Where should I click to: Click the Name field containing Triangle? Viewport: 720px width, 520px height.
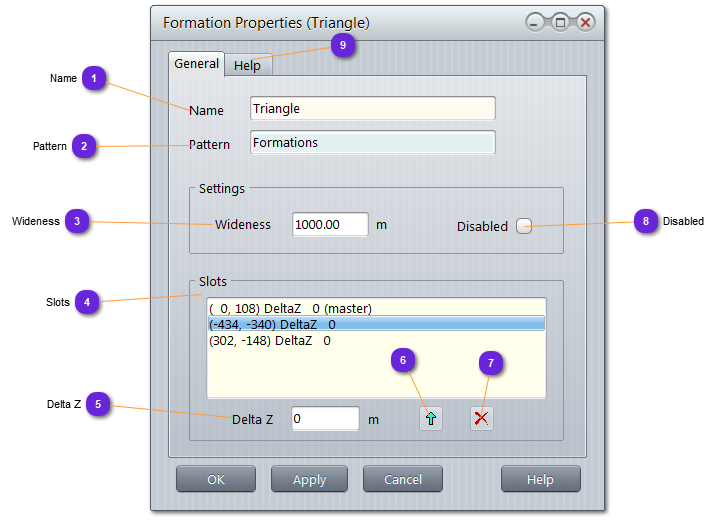click(x=372, y=109)
